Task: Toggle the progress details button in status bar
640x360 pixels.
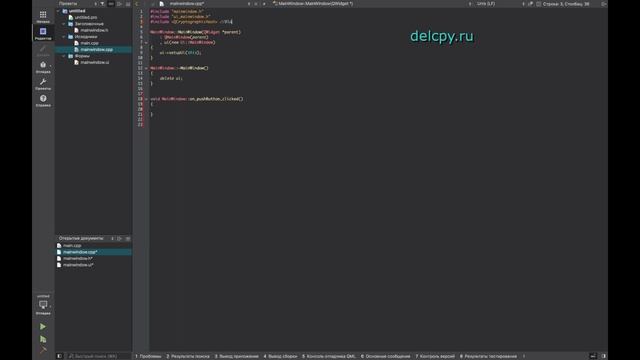Action: tap(593, 356)
